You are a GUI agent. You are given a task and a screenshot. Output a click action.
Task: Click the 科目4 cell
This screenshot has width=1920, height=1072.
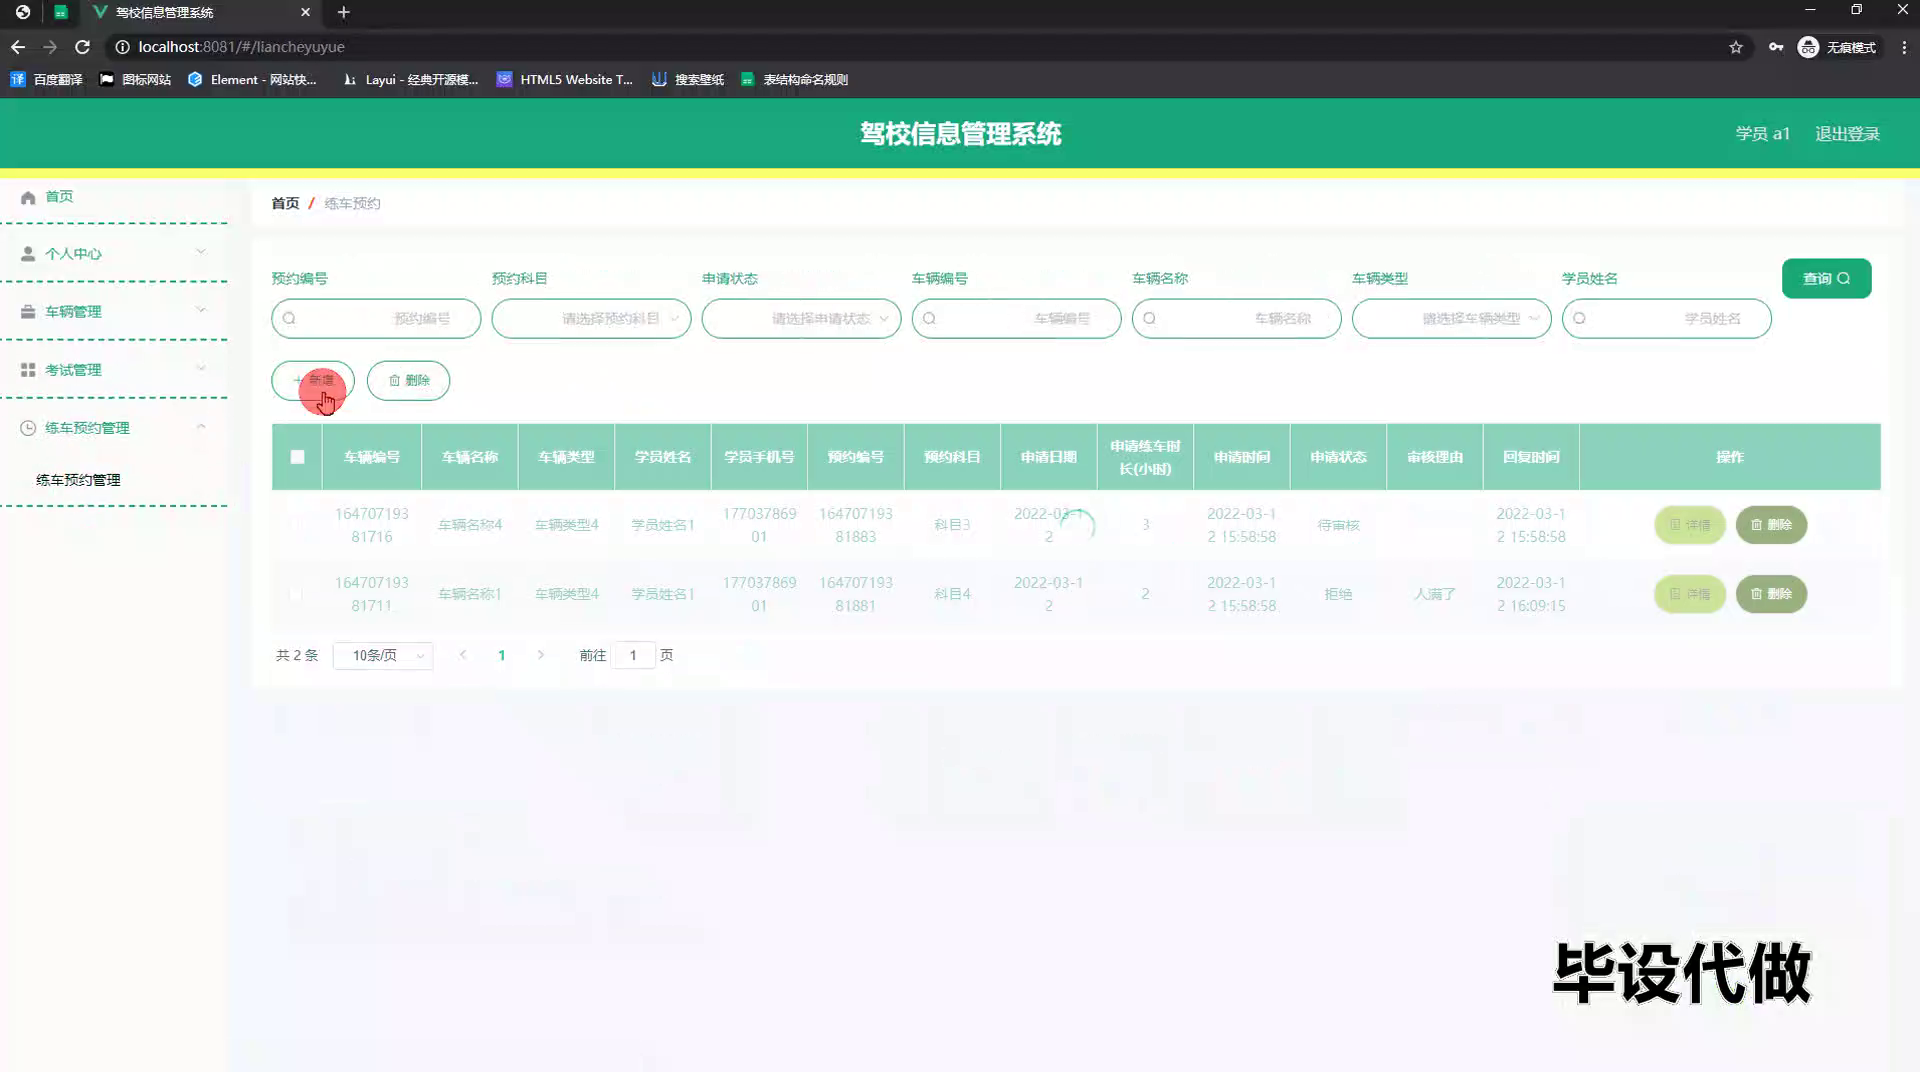pyautogui.click(x=952, y=594)
